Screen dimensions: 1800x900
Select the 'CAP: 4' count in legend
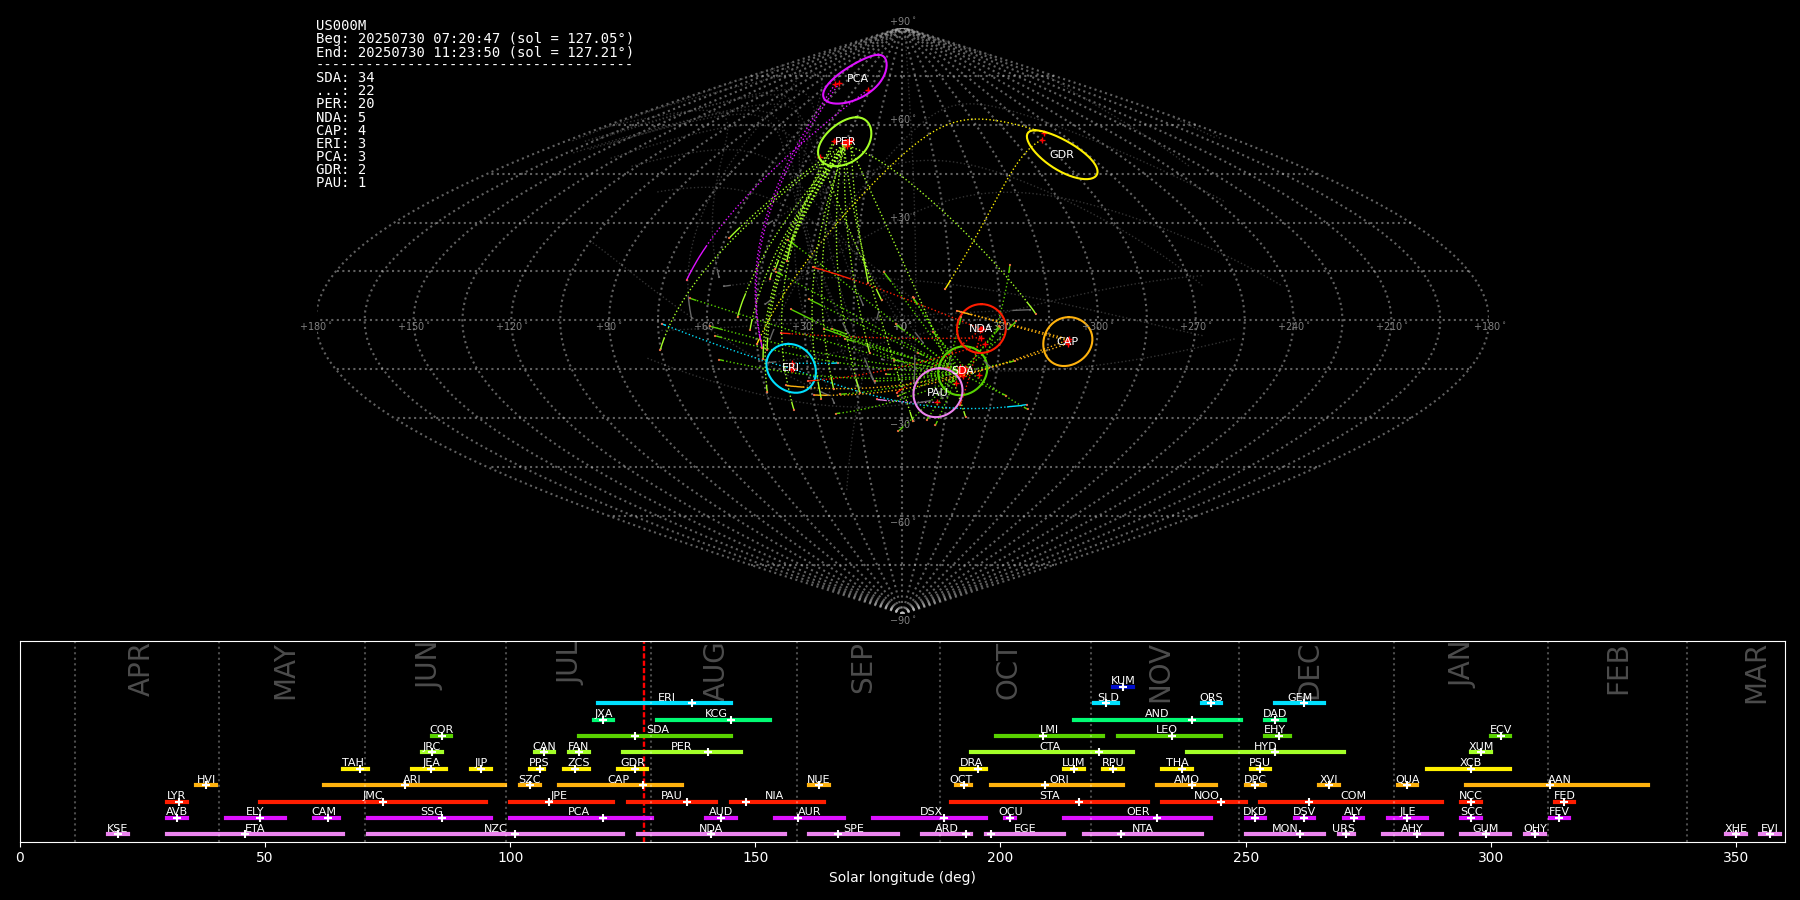[341, 131]
